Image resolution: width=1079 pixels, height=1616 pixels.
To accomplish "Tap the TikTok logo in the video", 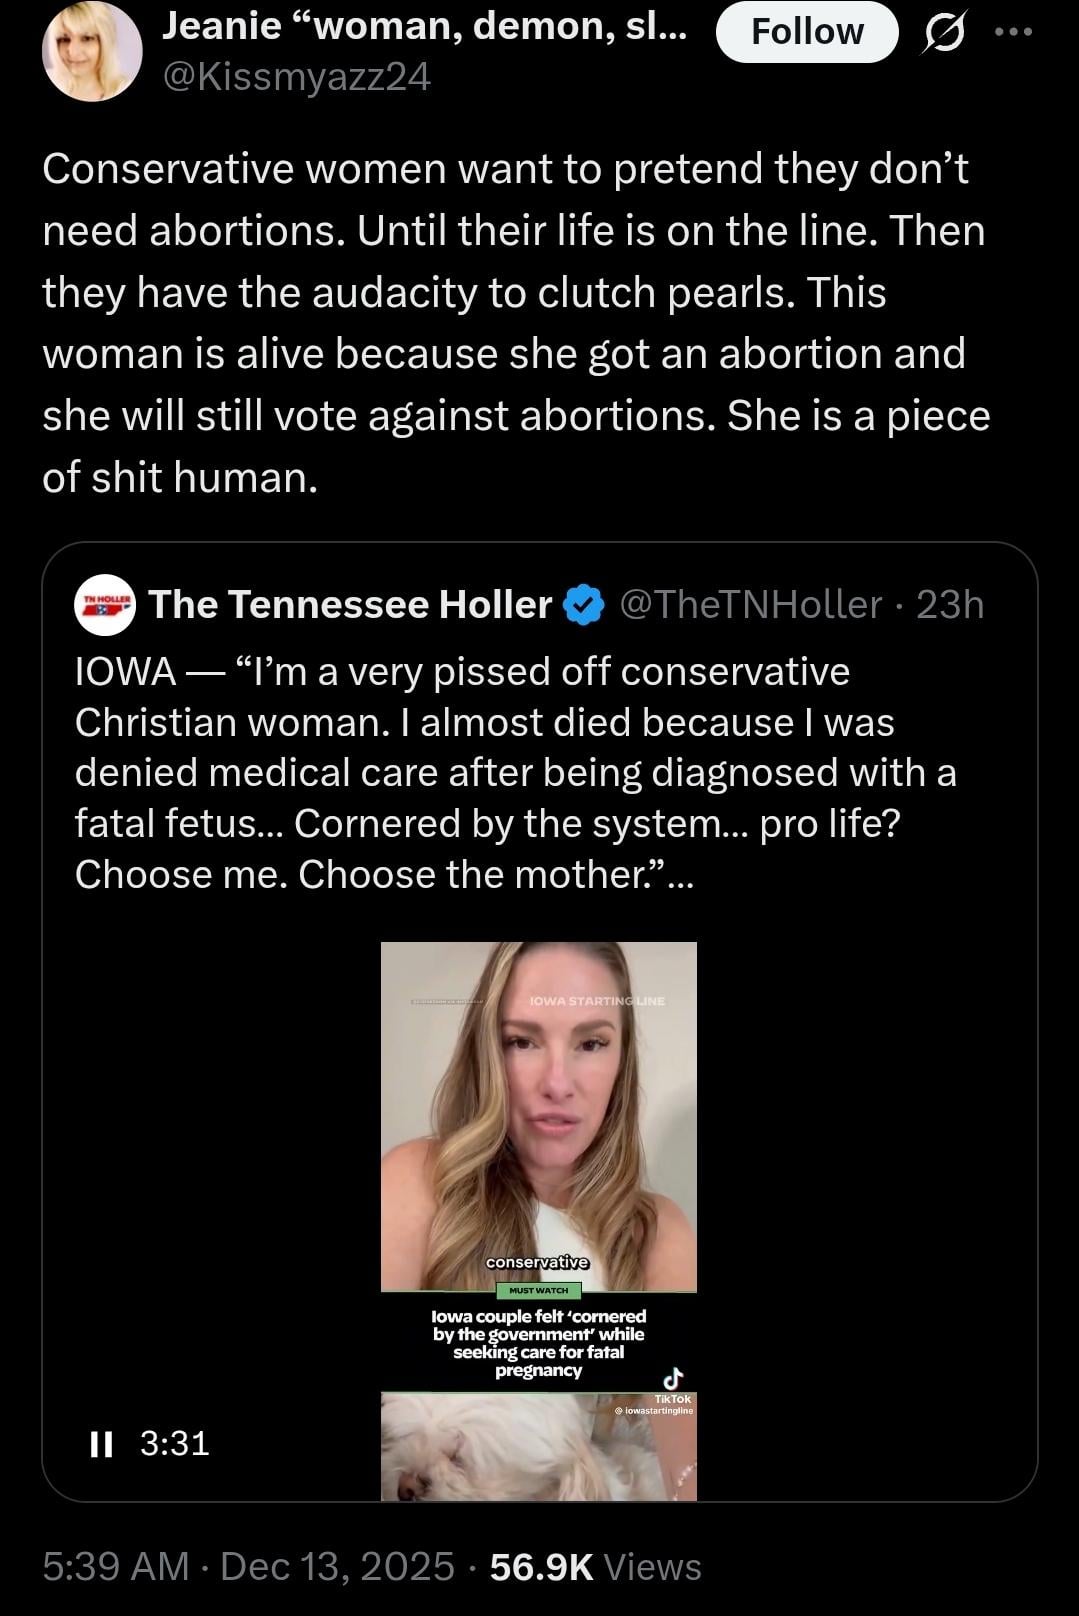I will (674, 1380).
